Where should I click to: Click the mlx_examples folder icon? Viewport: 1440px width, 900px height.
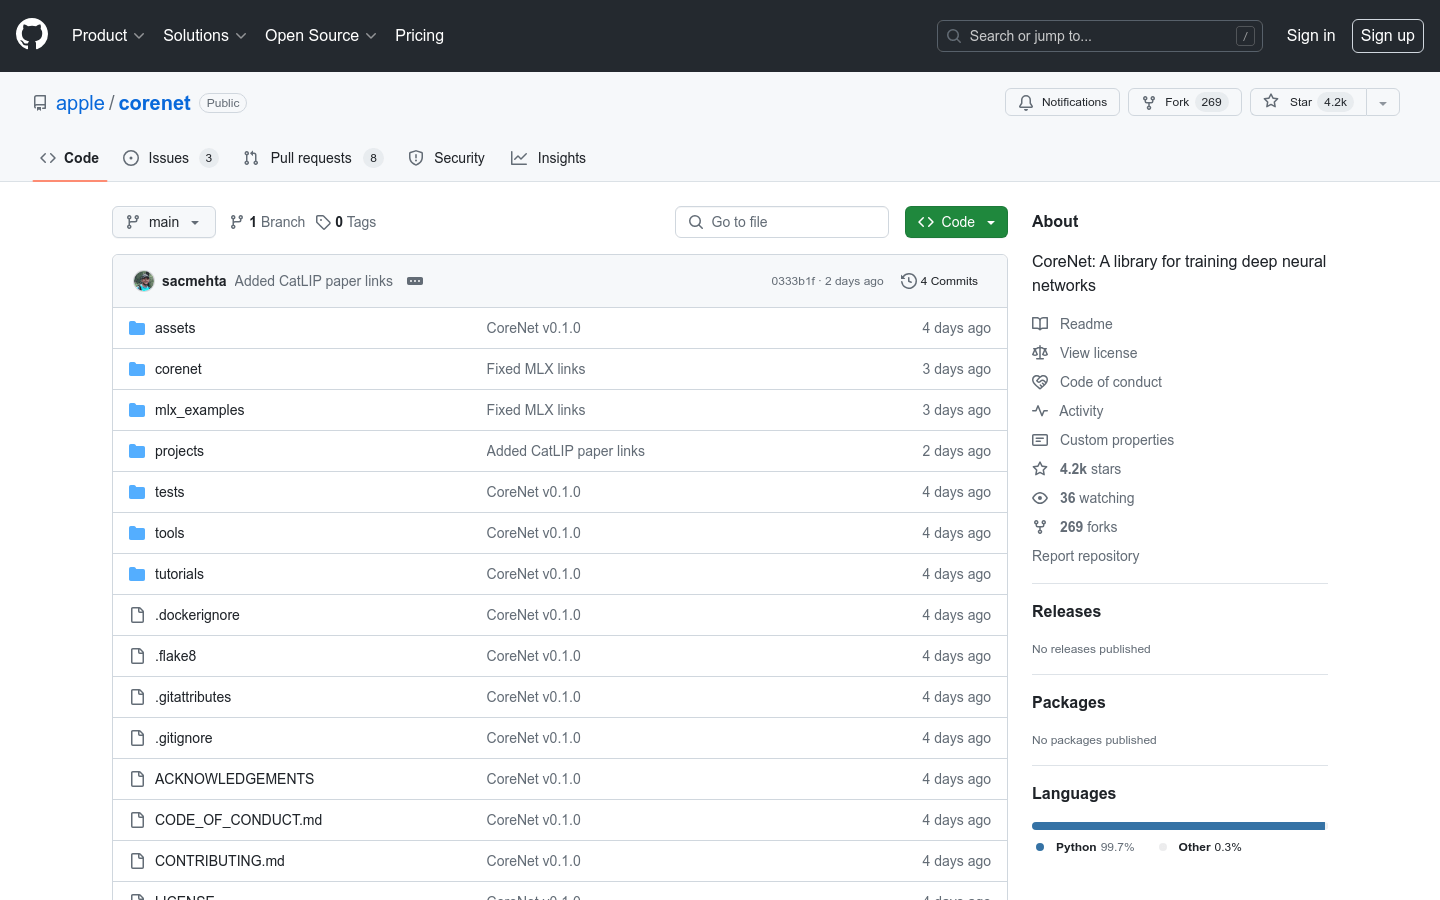tap(137, 410)
